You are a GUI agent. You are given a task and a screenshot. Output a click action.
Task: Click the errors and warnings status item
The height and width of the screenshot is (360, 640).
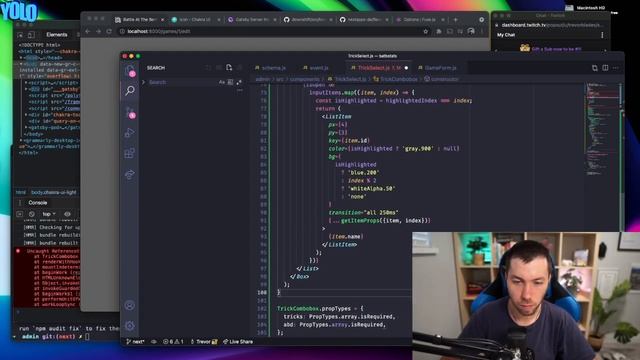[x=173, y=342]
